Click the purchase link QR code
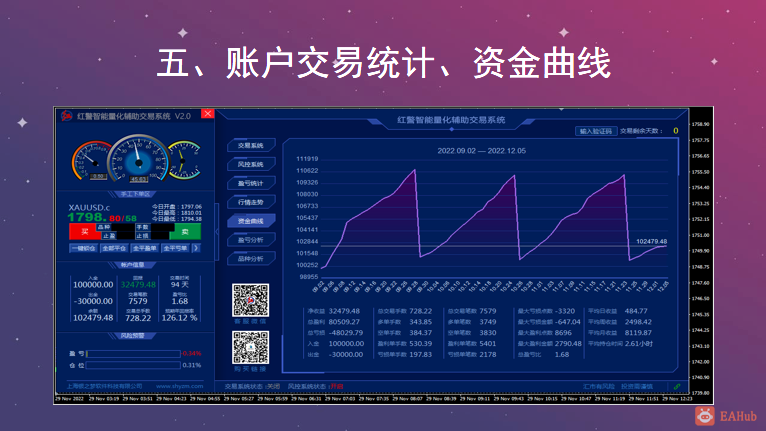The width and height of the screenshot is (766, 431). (250, 347)
